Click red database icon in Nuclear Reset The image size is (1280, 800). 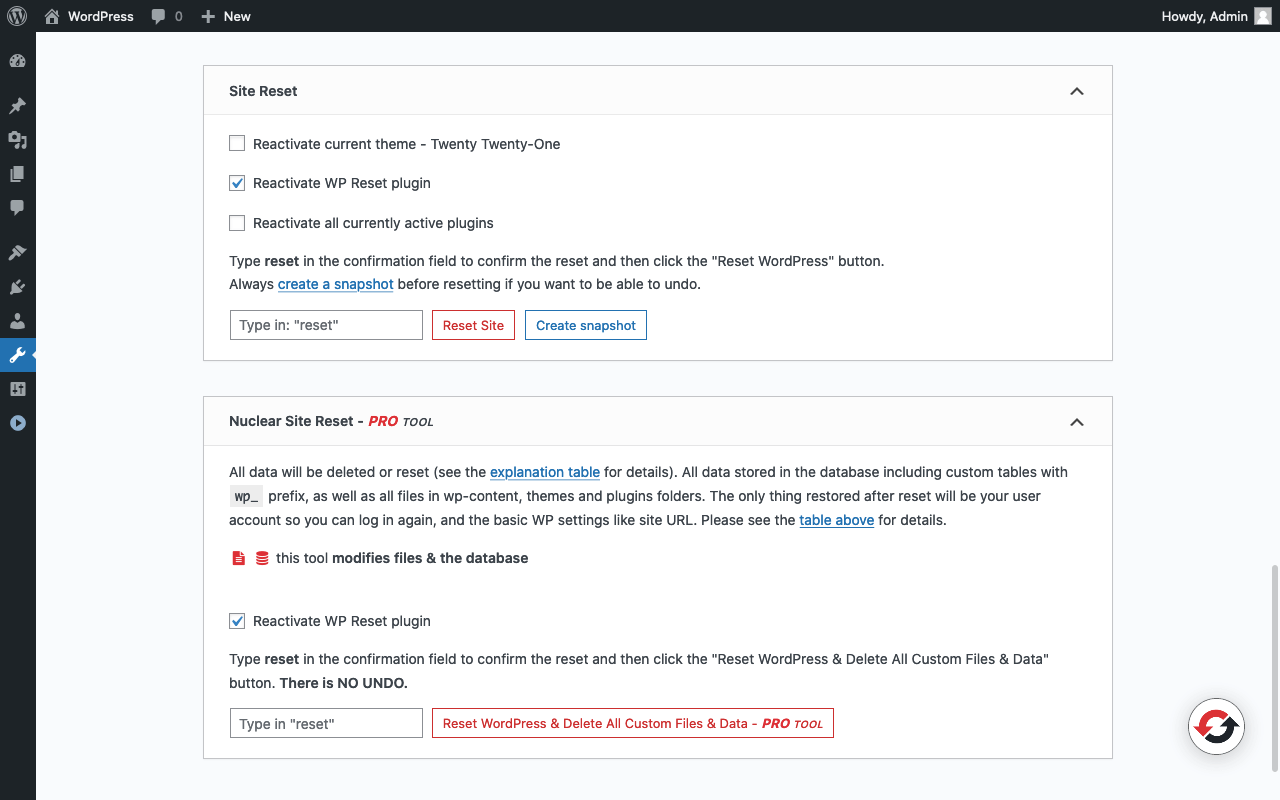(x=262, y=558)
